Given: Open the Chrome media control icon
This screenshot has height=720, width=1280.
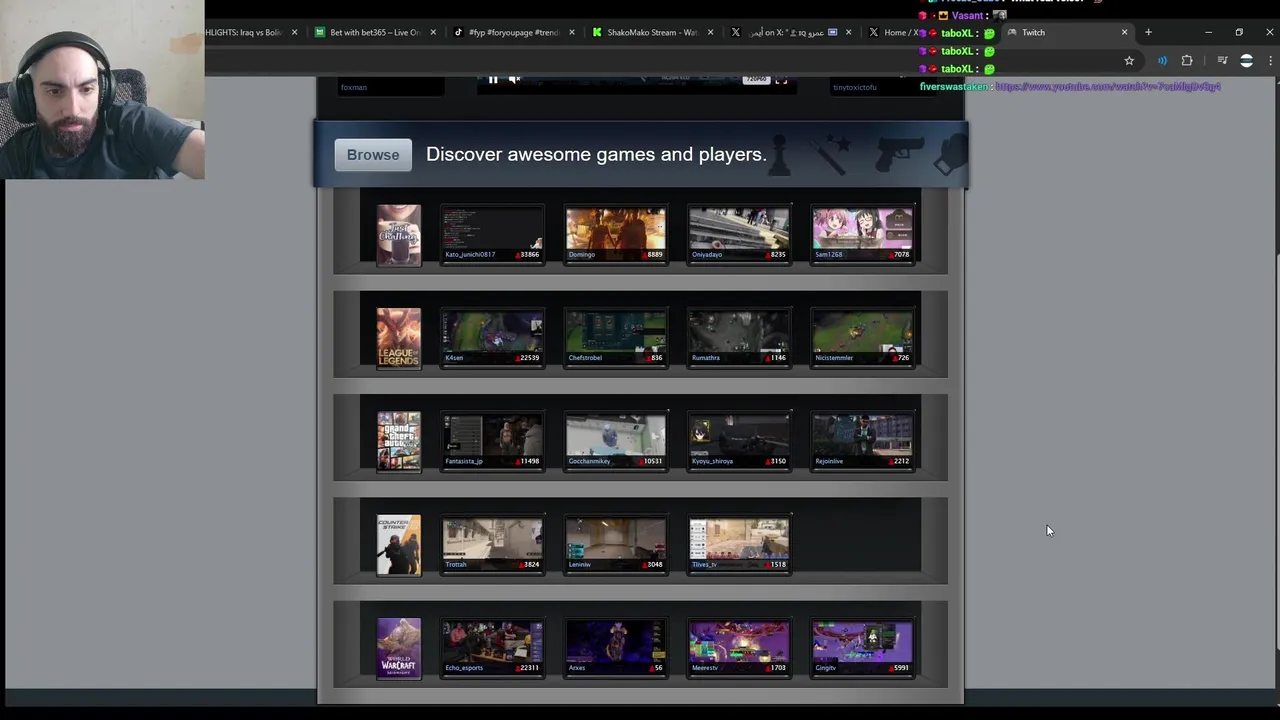Looking at the screenshot, I should (x=1222, y=61).
